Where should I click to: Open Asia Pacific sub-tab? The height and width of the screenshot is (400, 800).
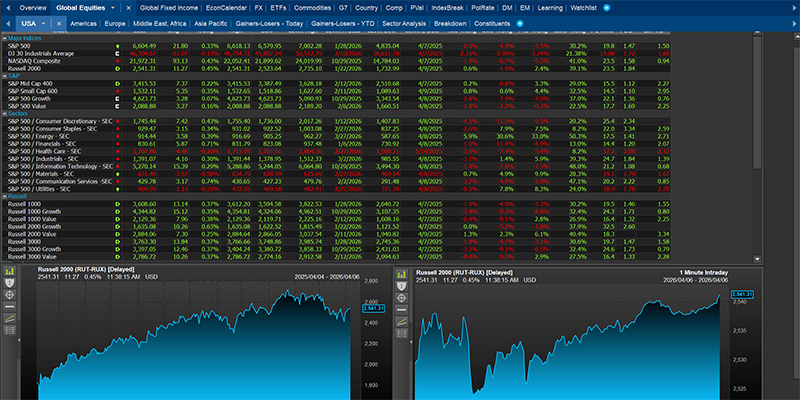(211, 23)
